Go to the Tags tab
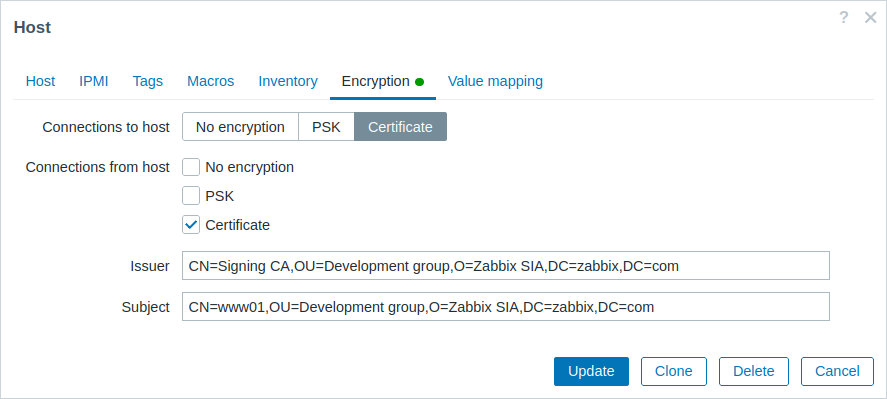Screen dimensions: 887x399 148,81
